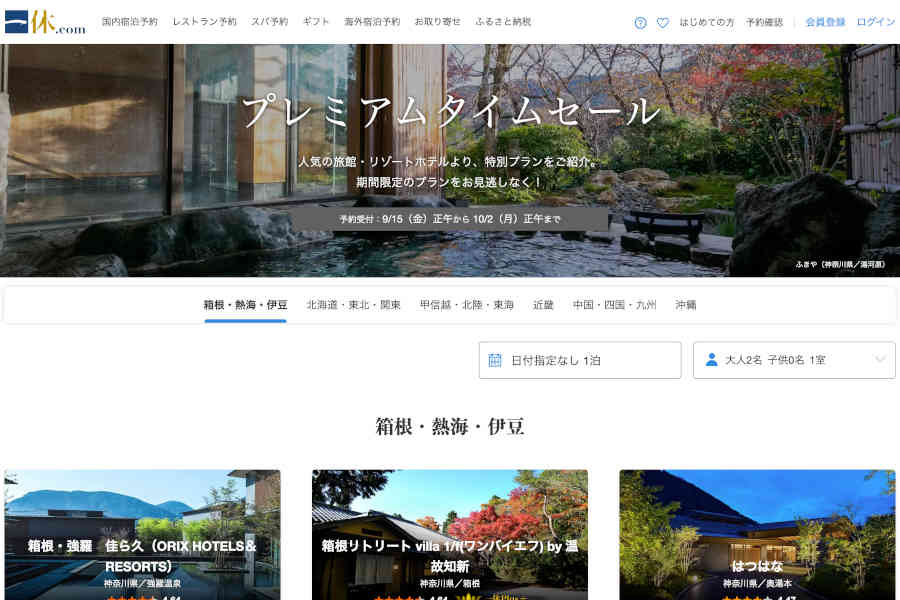Image resolution: width=900 pixels, height=600 pixels.
Task: Click the Ikyu.com logo
Action: [x=45, y=22]
